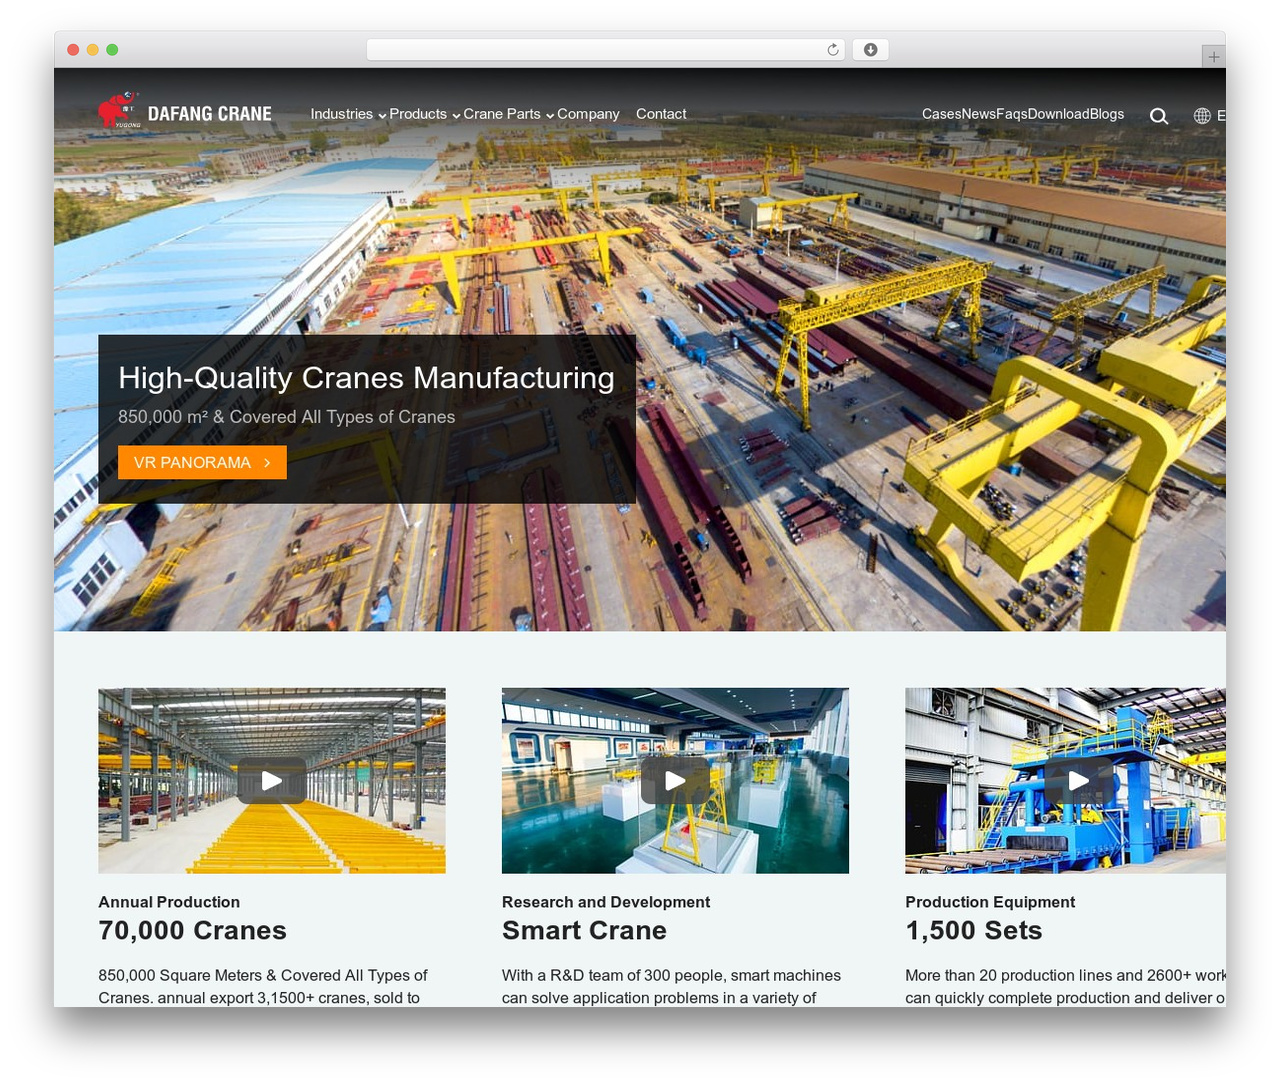This screenshot has width=1280, height=1084.
Task: Reload the page with the refresh icon
Action: pos(833,50)
